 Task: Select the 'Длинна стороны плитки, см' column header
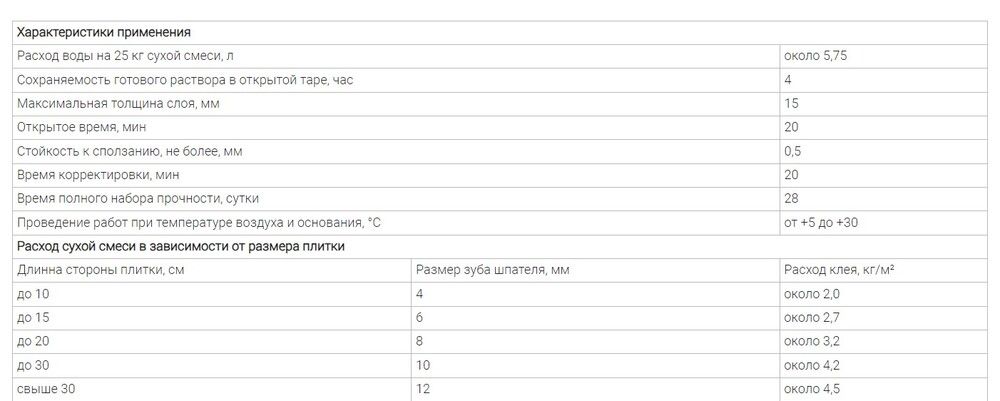(x=101, y=270)
